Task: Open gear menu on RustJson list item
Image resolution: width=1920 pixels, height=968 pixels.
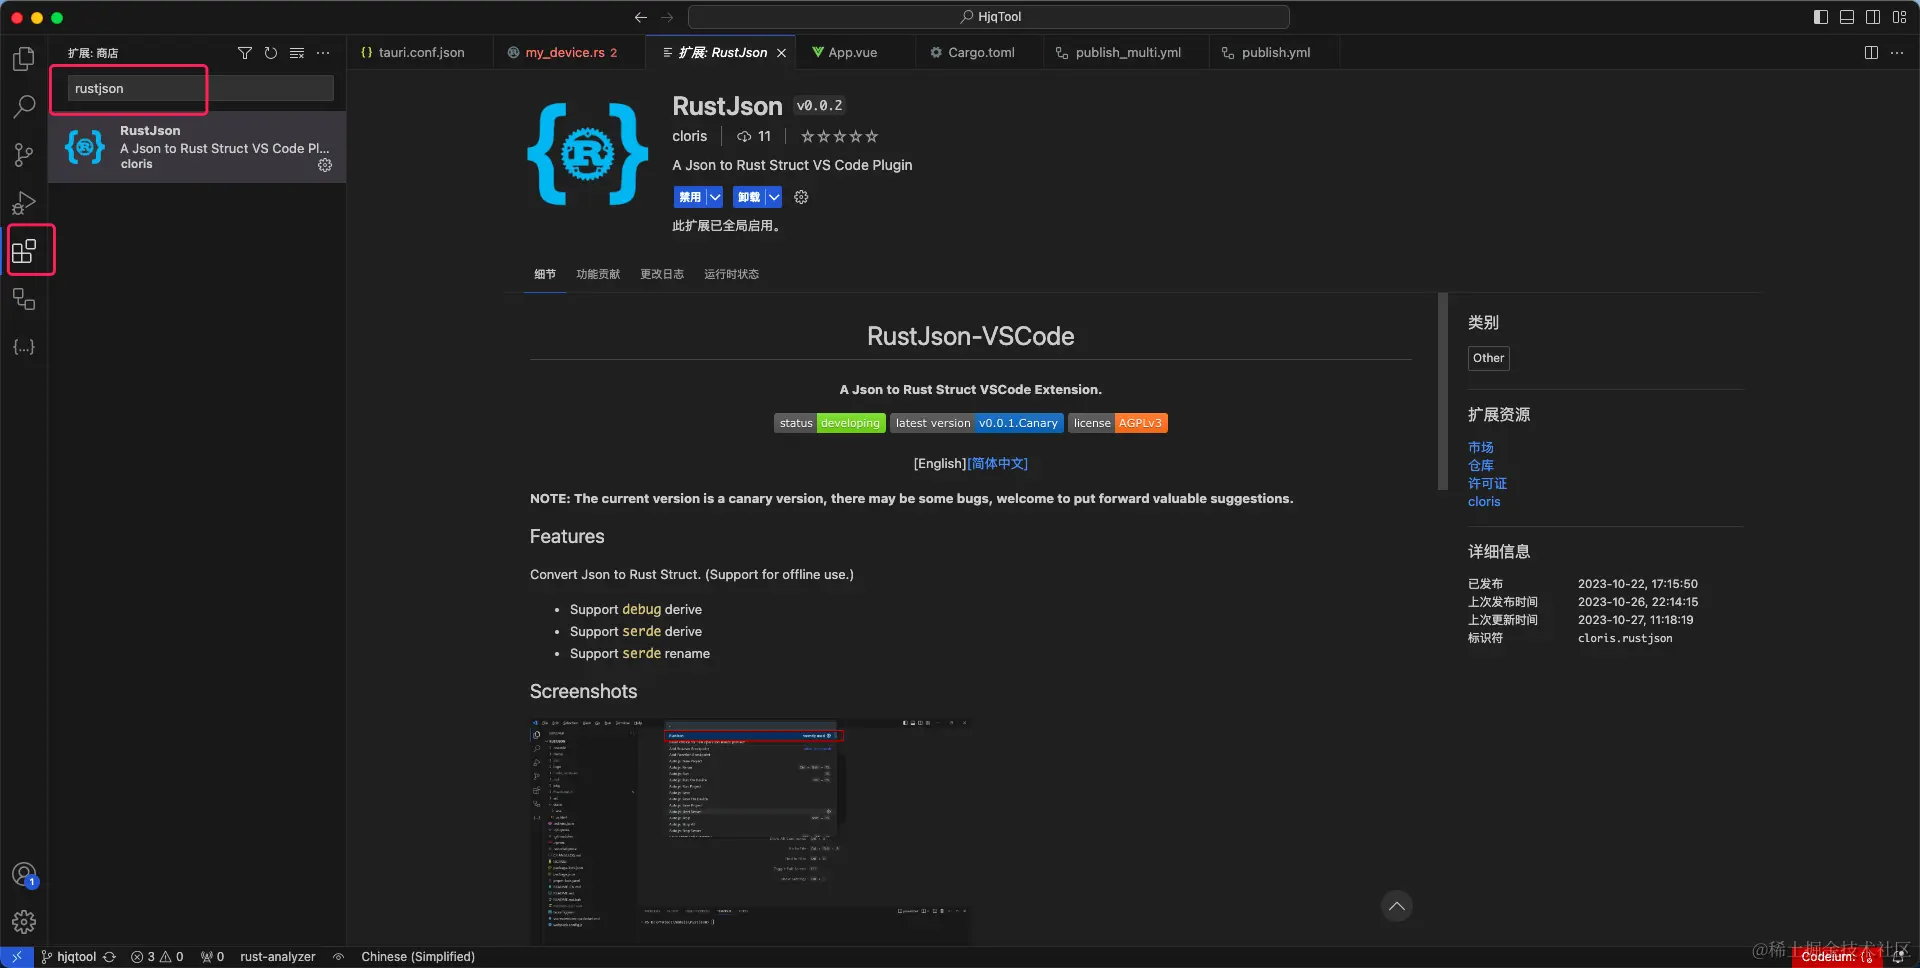Action: point(325,165)
